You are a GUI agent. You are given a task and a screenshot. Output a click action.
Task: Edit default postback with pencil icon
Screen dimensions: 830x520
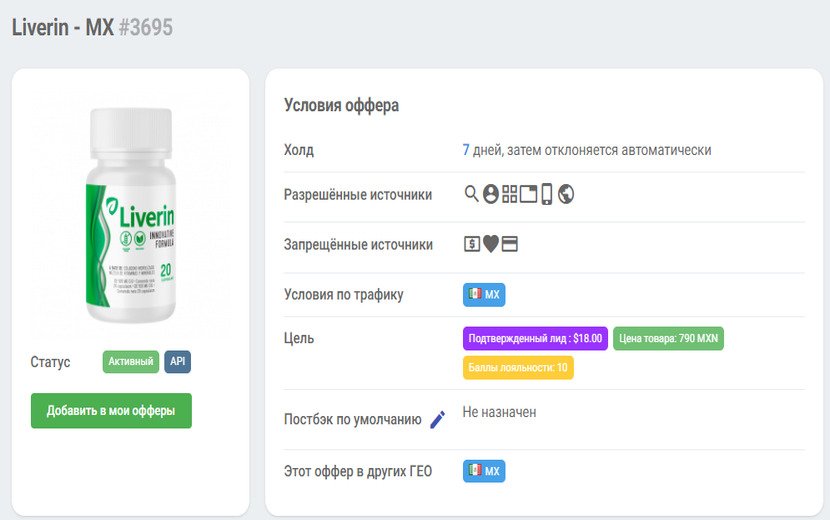click(437, 420)
